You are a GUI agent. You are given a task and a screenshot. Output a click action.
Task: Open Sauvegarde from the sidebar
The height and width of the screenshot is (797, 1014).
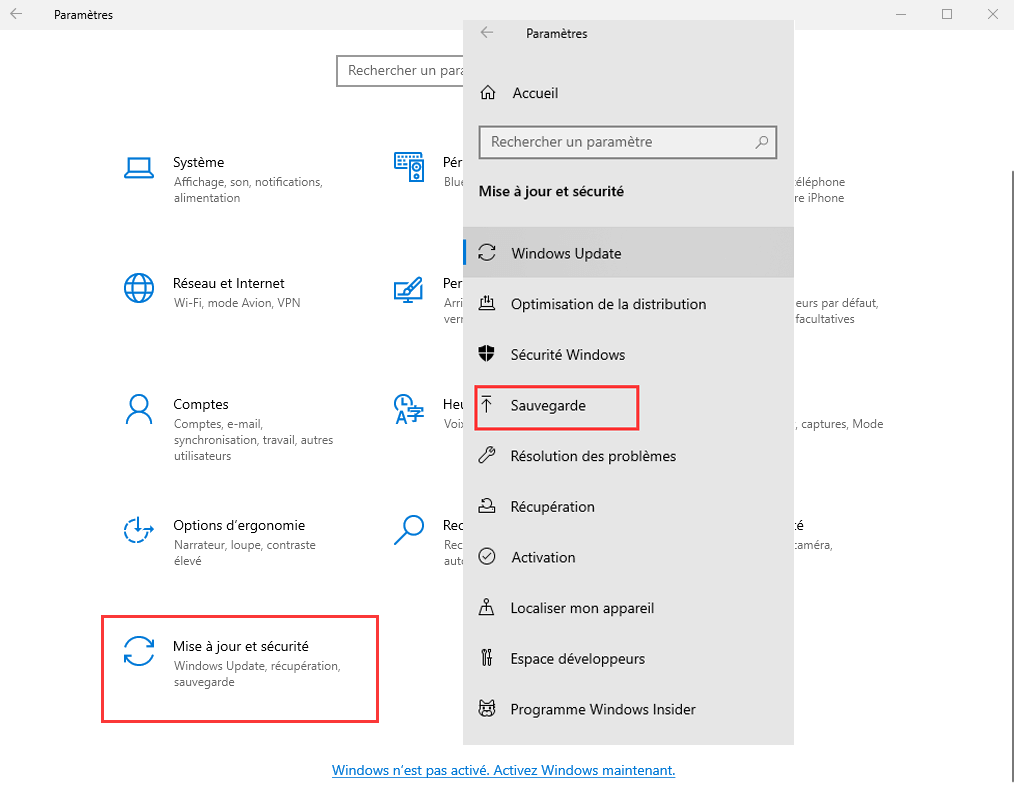[548, 405]
